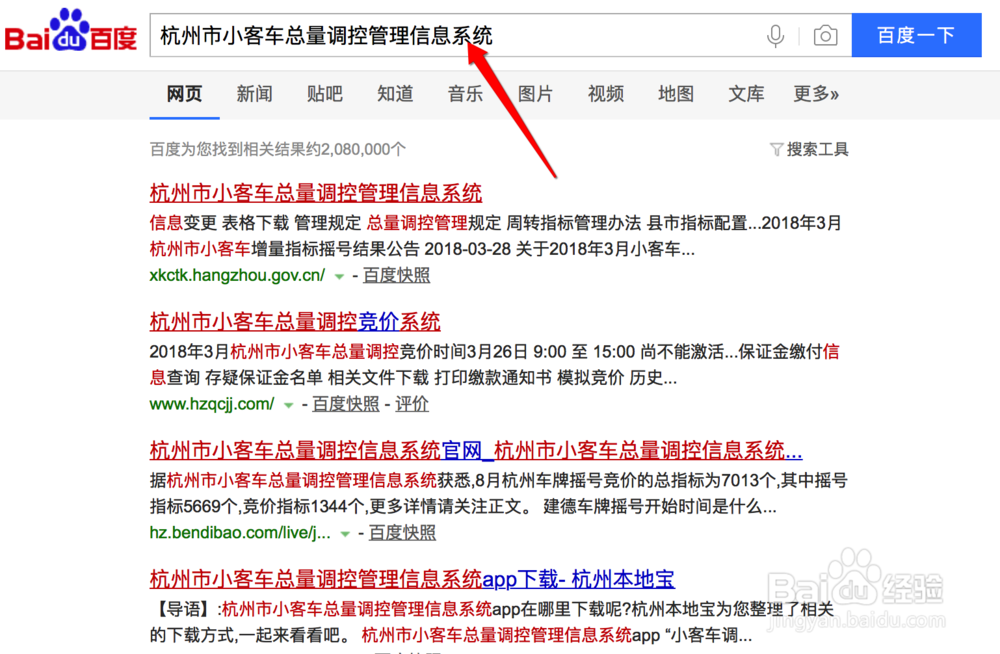Switch to the 新闻 tab

254,94
